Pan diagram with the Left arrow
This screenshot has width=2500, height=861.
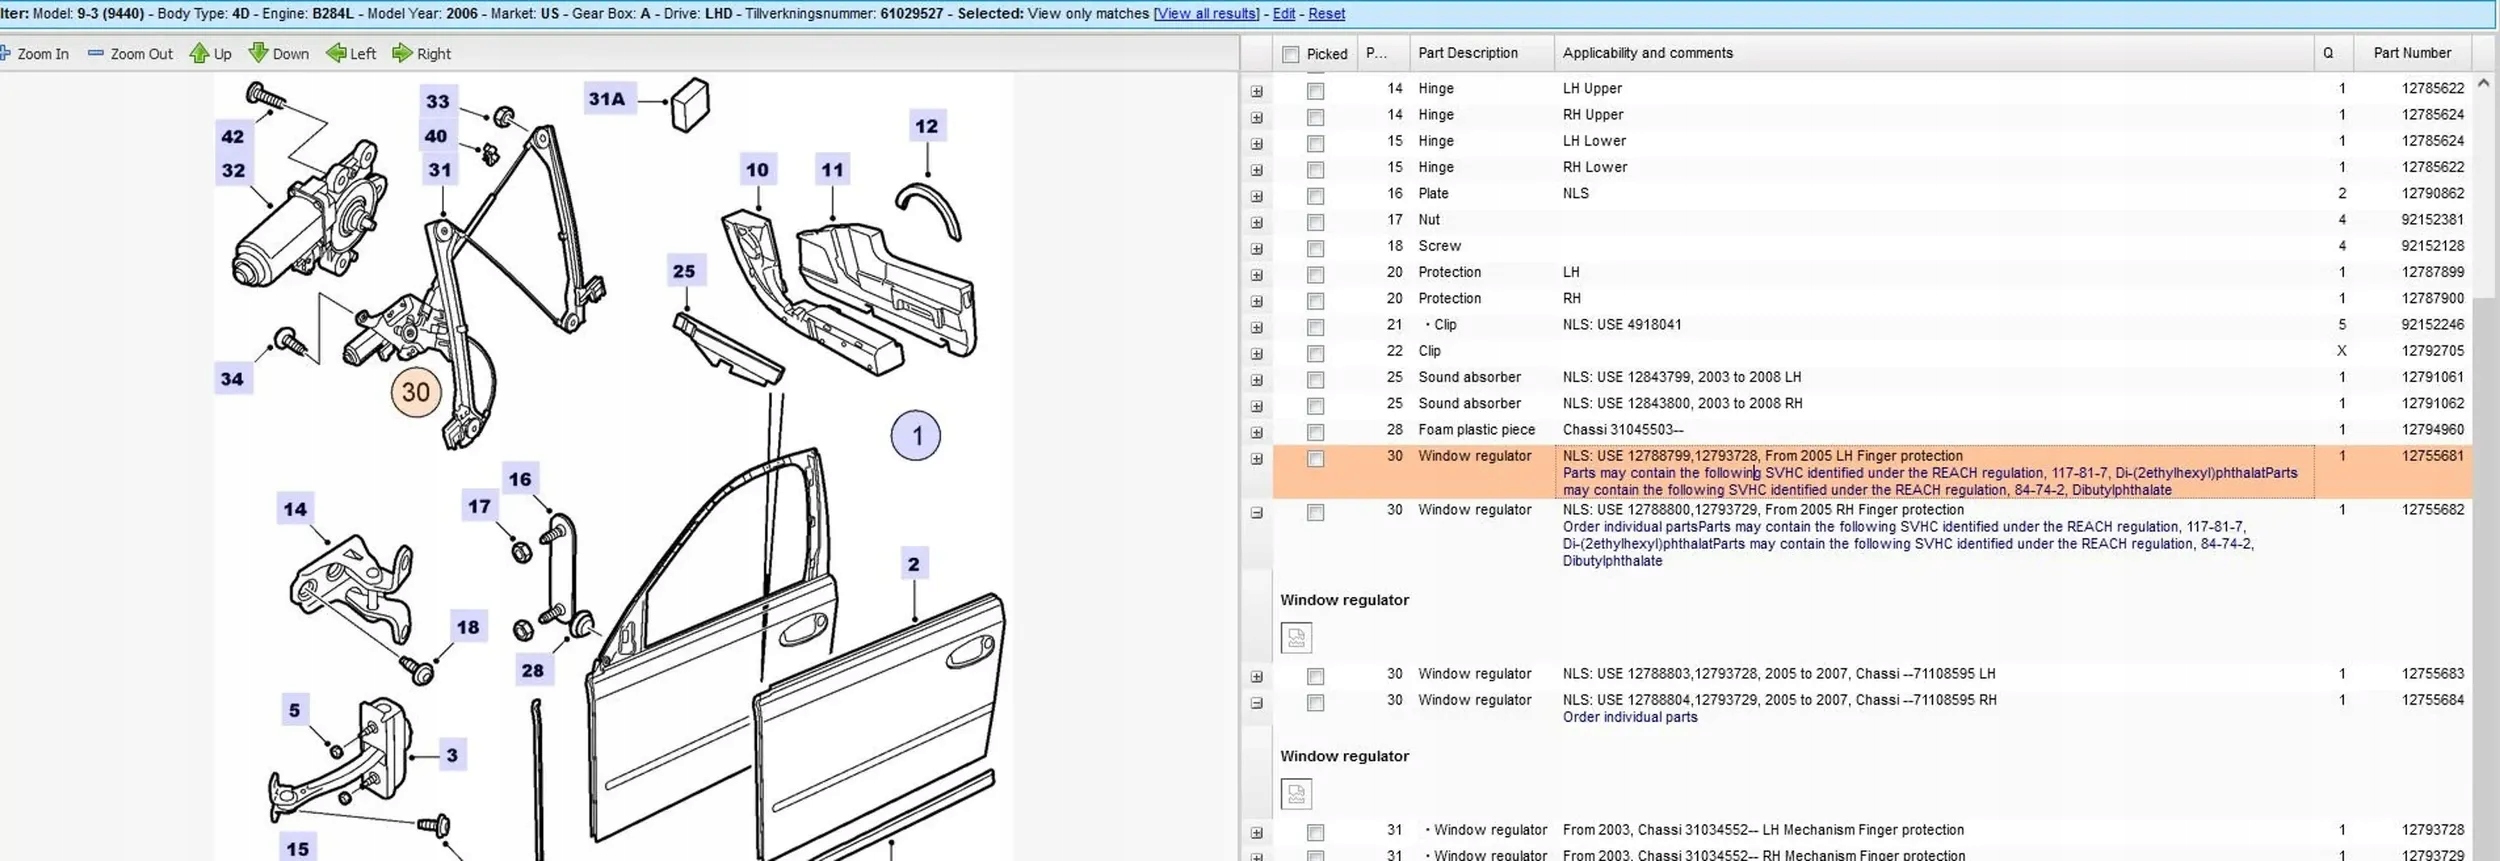336,54
